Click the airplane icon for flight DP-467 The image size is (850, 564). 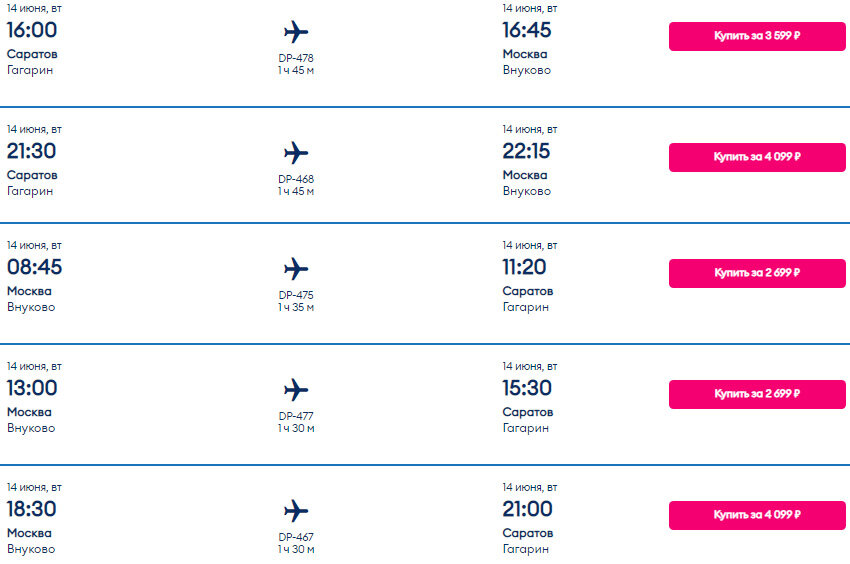(x=296, y=511)
